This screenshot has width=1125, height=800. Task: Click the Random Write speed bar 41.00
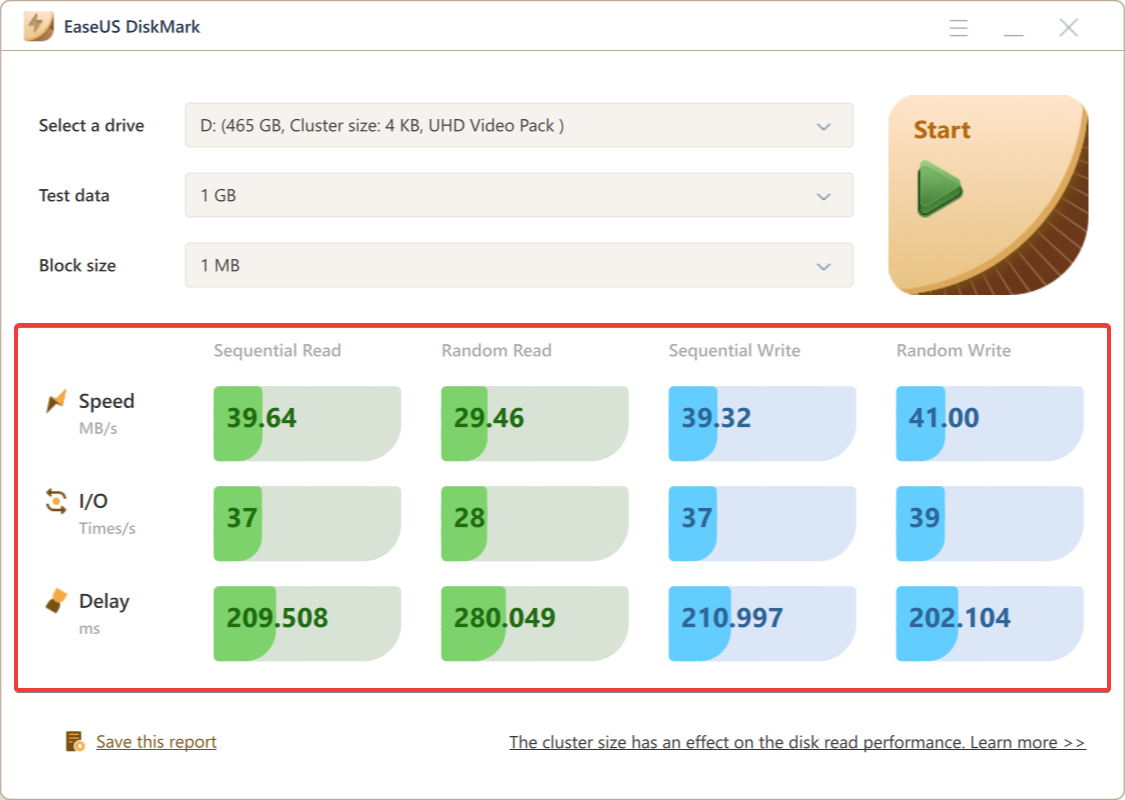[x=989, y=423]
